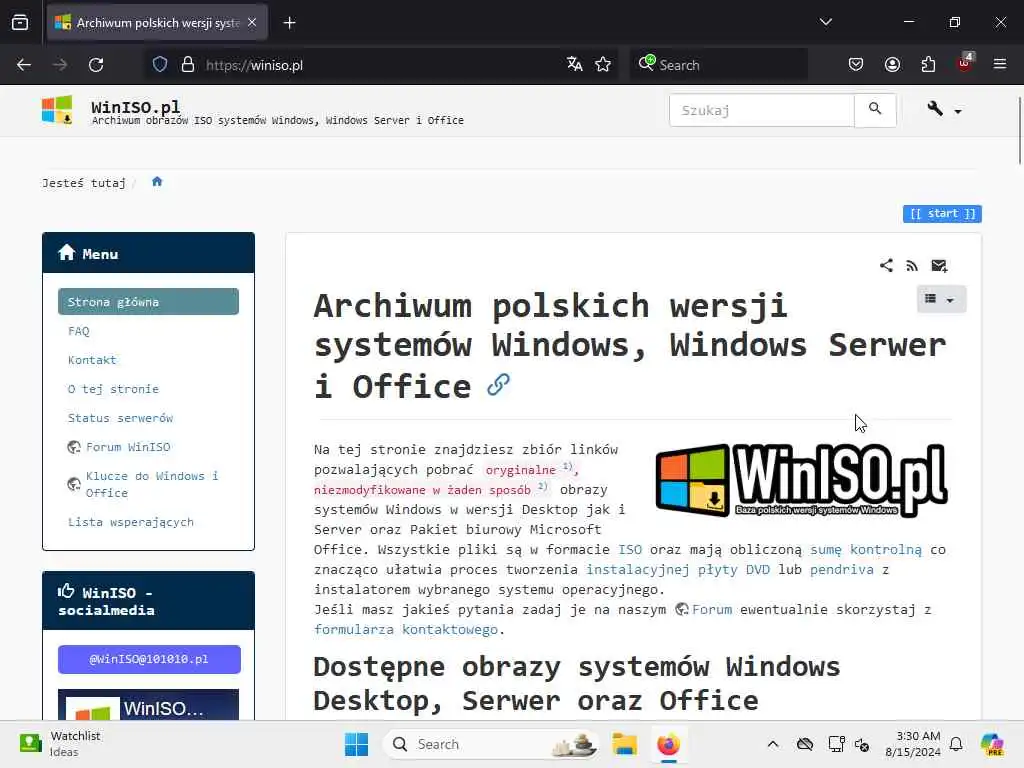Screen dimensions: 1024x768
Task: Select Strona główna menu item
Action: [x=148, y=302]
